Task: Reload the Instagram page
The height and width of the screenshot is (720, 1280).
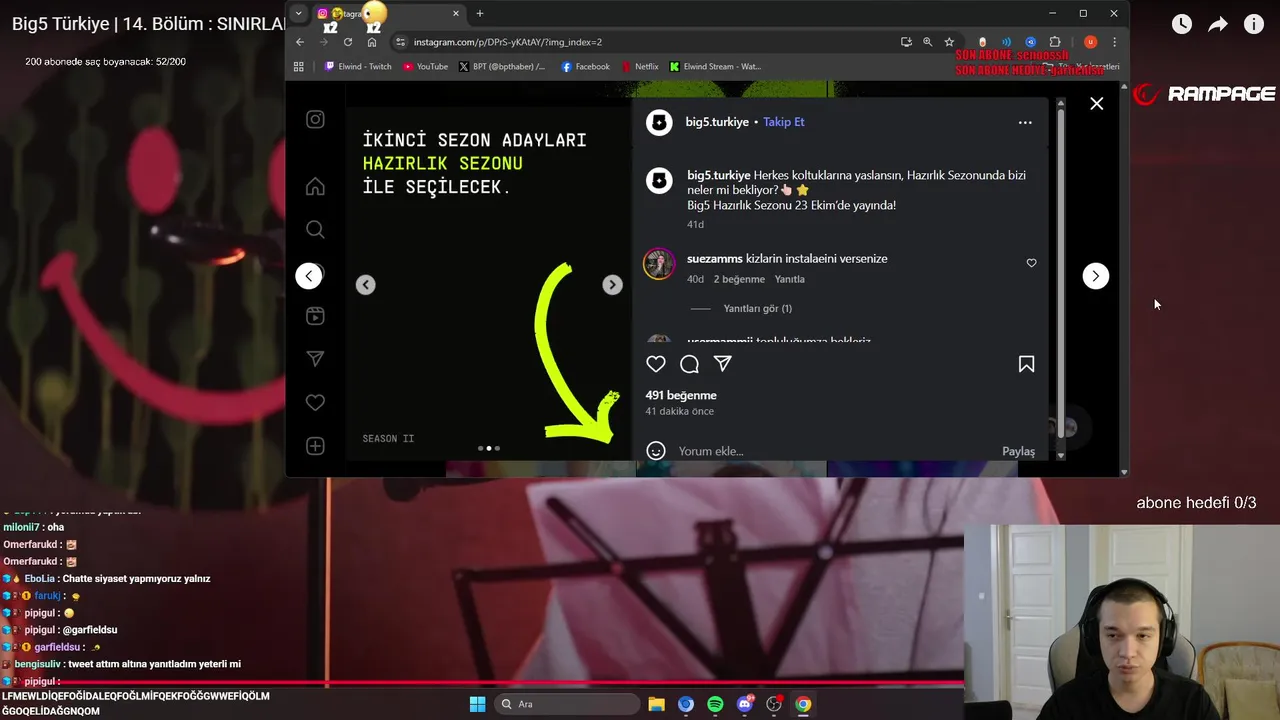Action: click(348, 42)
